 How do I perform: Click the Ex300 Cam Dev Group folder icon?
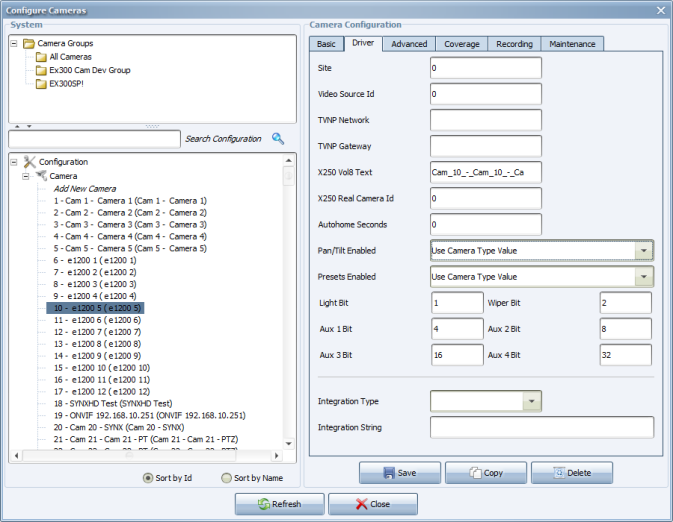[41, 70]
